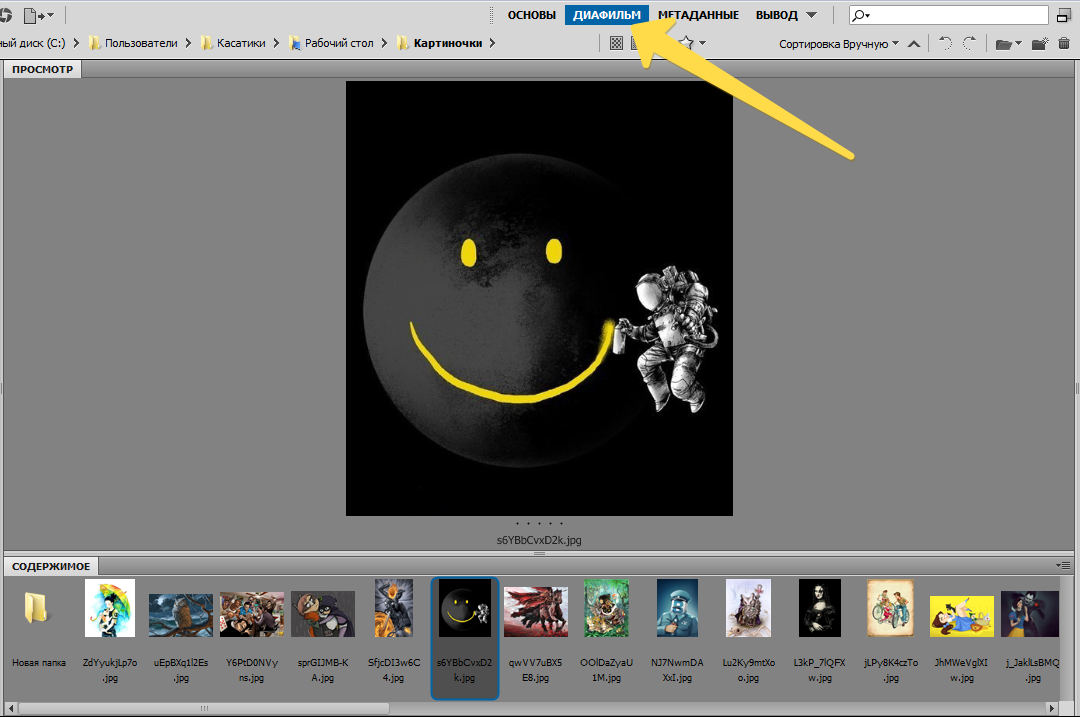Switch to the ОСНОВЫ workspace

[531, 15]
